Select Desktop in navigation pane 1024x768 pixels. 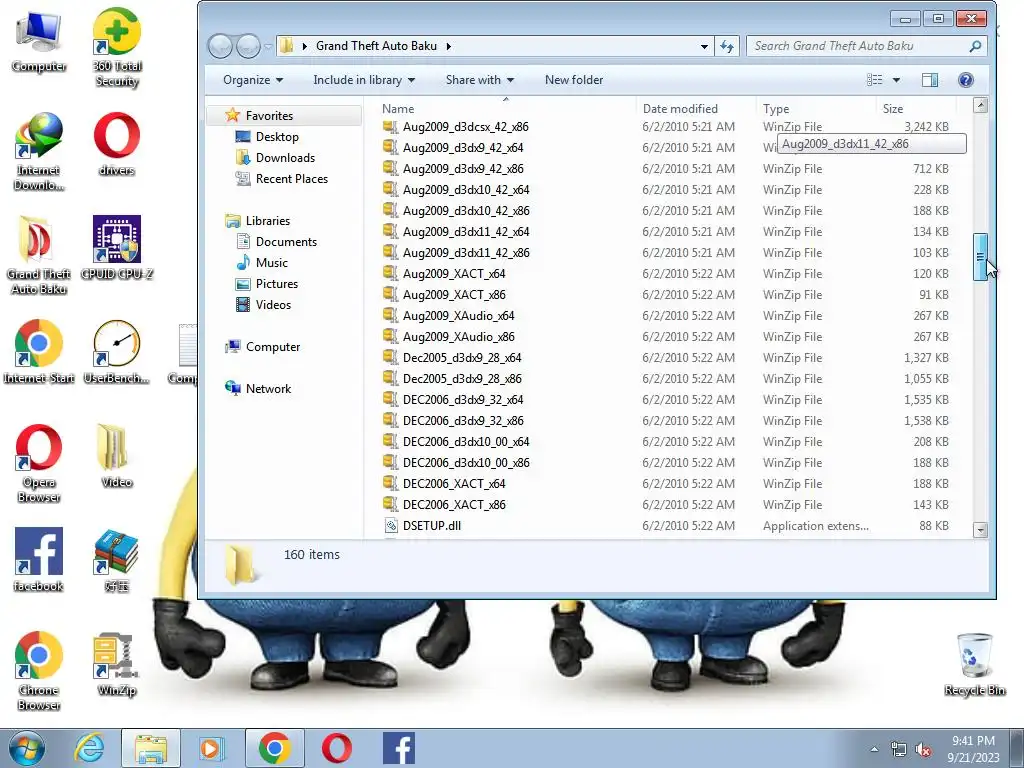[277, 136]
